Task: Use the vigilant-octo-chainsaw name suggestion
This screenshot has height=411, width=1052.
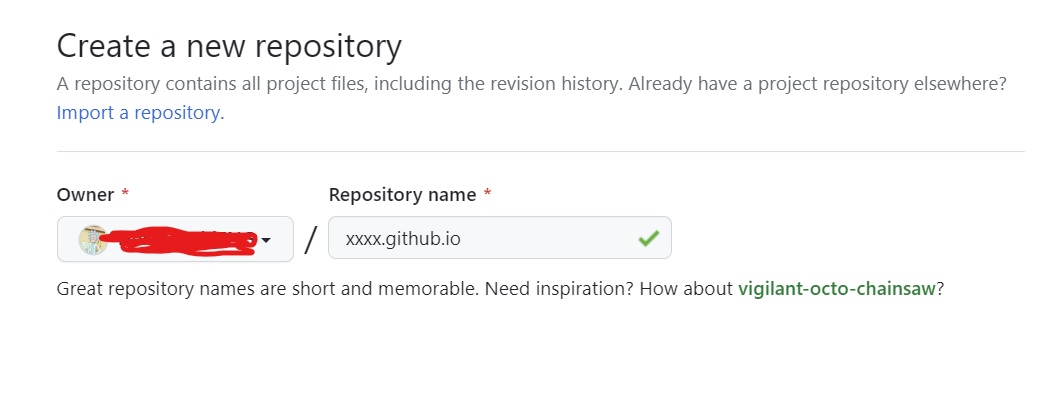Action: pos(837,289)
